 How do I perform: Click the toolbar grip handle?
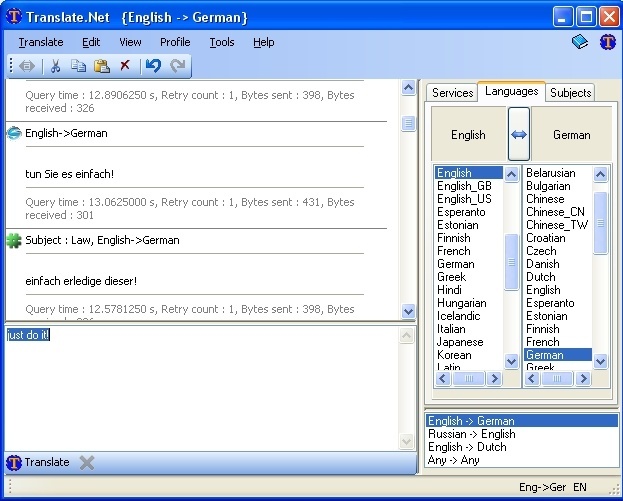click(x=11, y=66)
